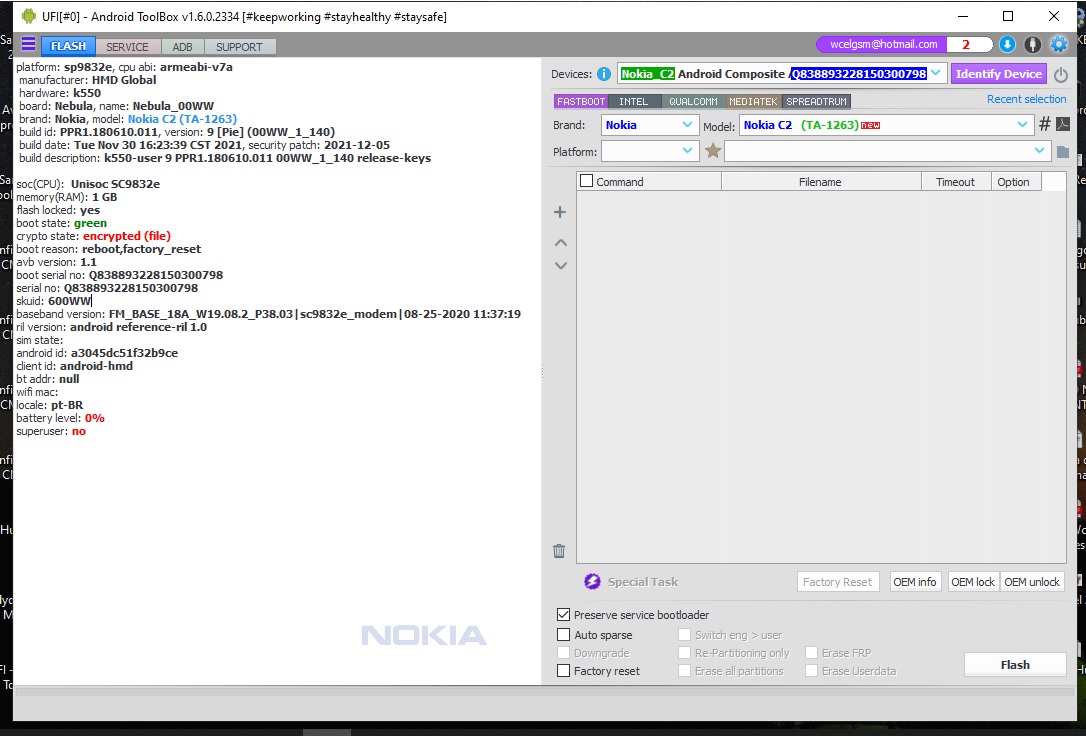This screenshot has width=1086, height=736.
Task: Click the favorite star icon
Action: coord(713,151)
